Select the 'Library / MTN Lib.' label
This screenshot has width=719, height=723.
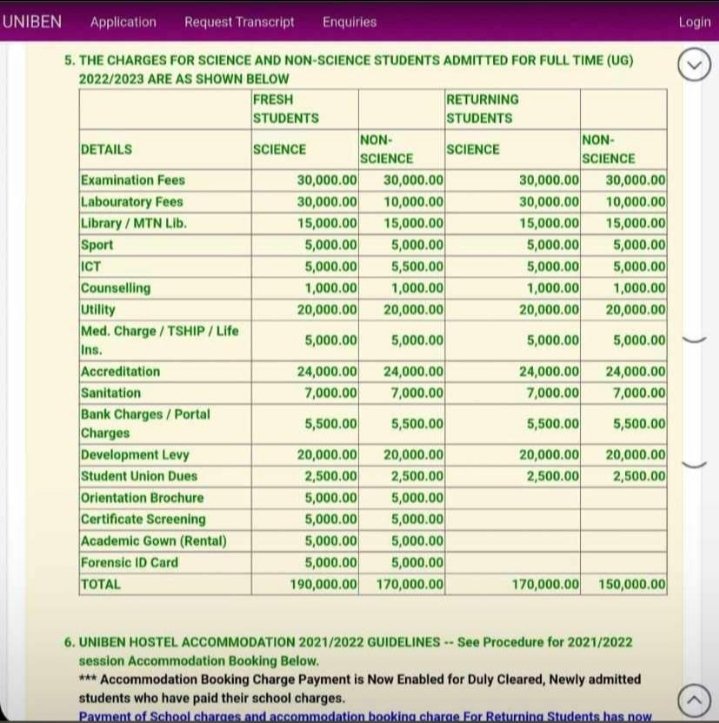click(134, 223)
